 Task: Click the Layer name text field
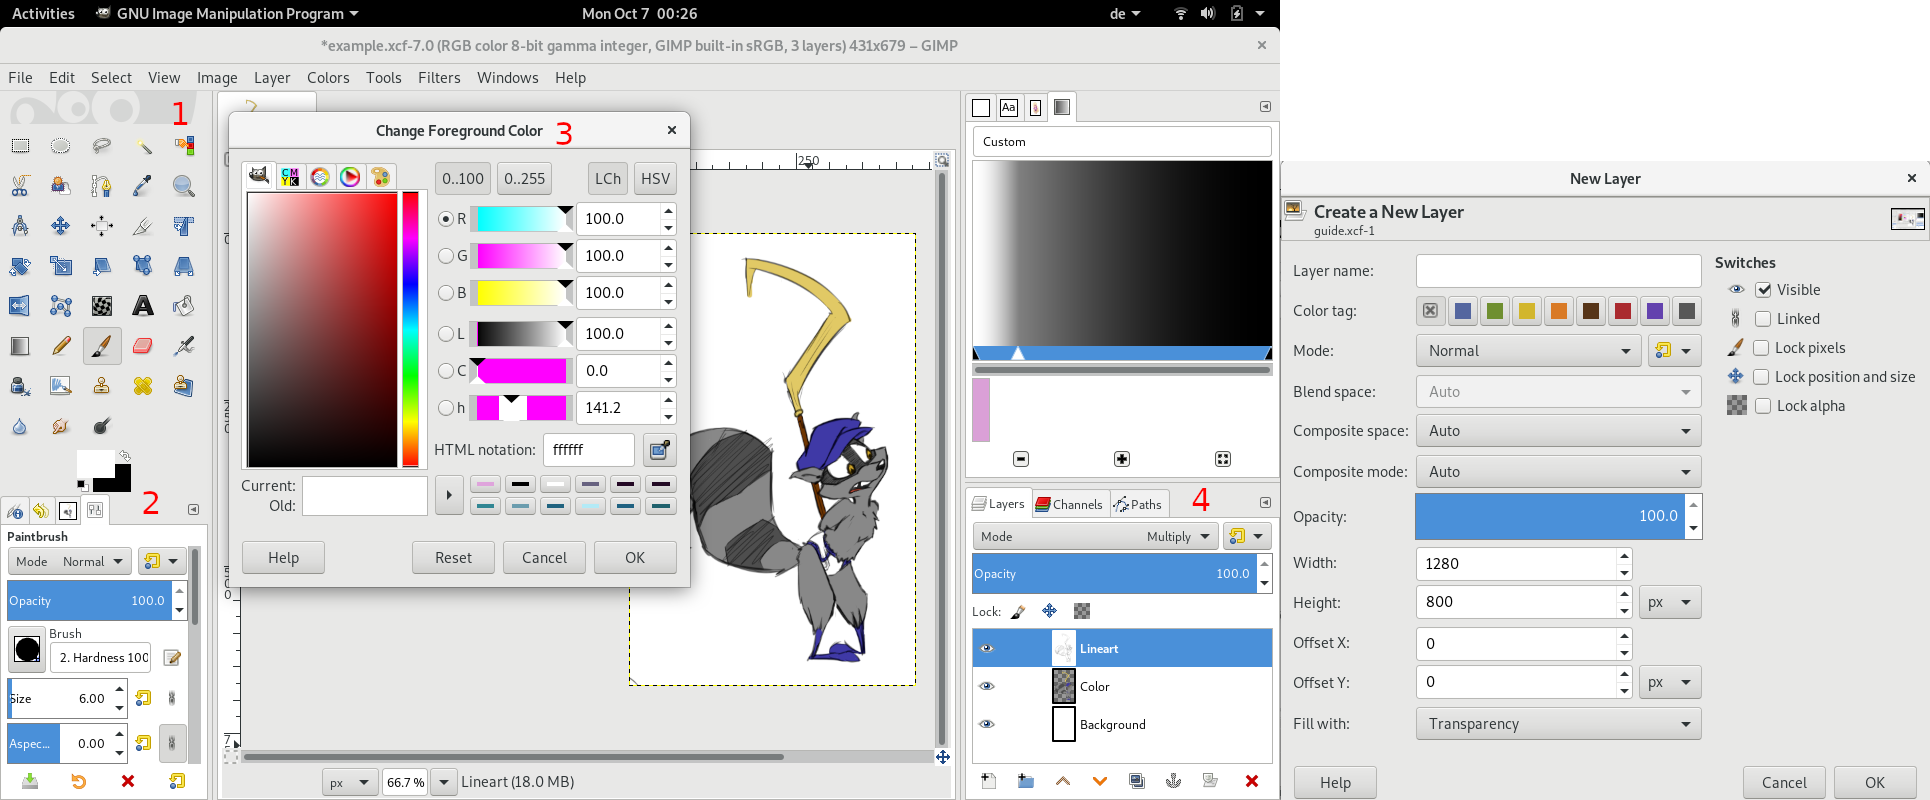tap(1558, 271)
